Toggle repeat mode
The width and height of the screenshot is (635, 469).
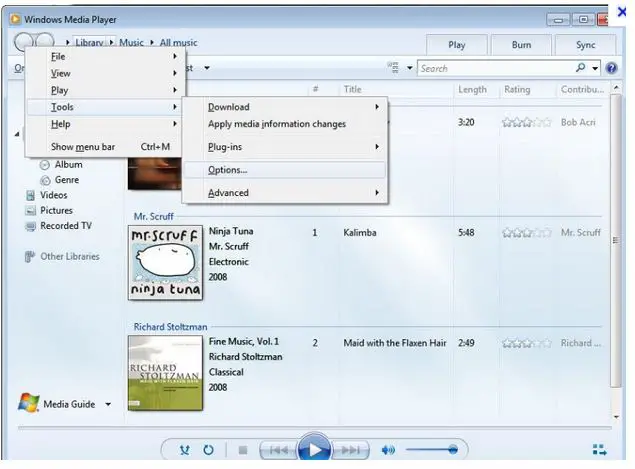pyautogui.click(x=208, y=450)
